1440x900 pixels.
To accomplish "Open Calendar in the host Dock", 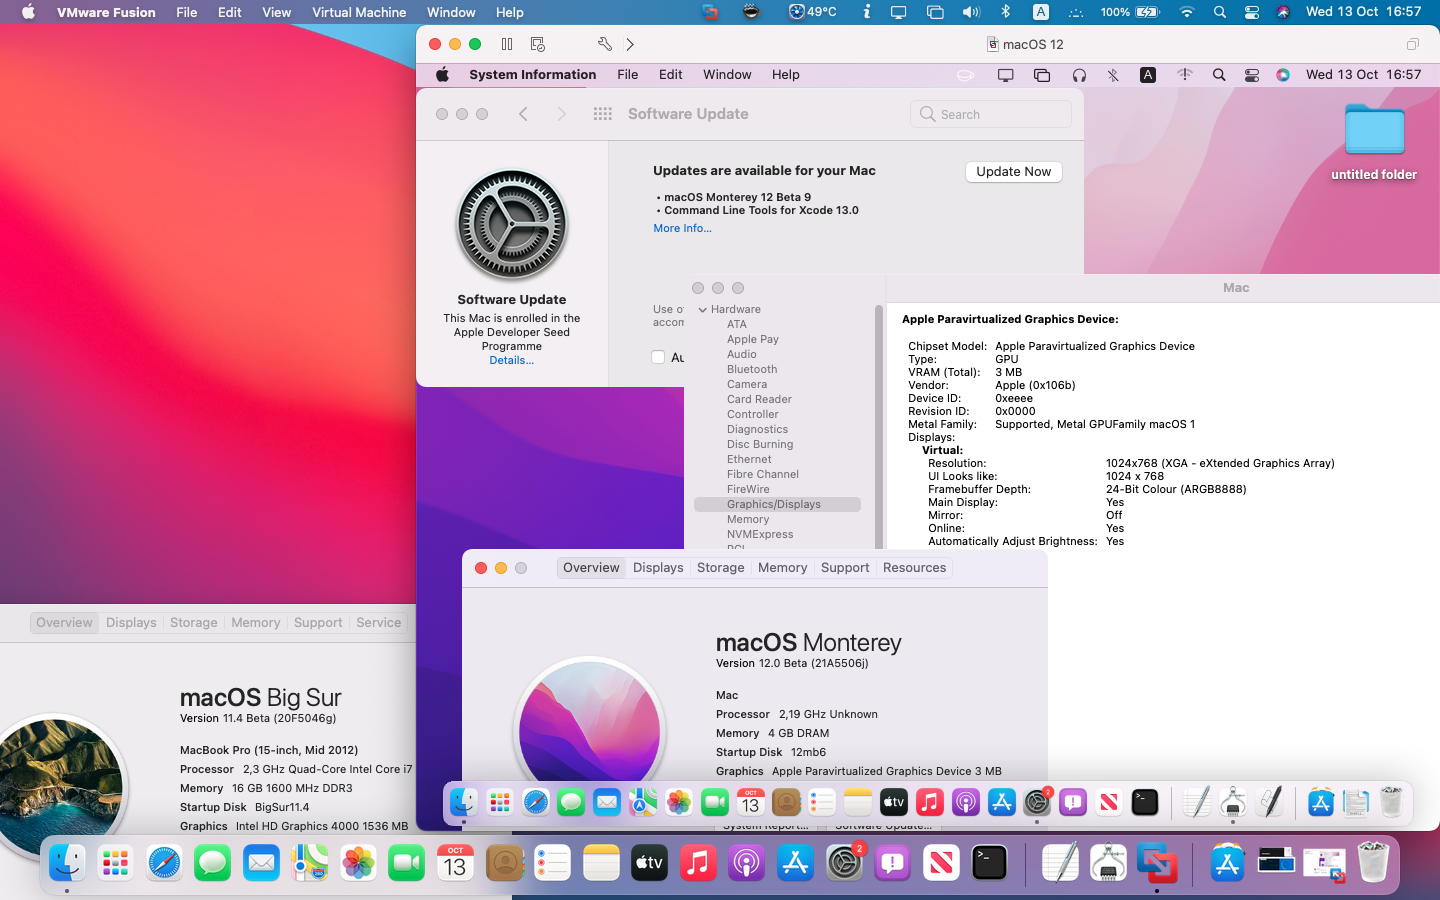I will click(455, 863).
